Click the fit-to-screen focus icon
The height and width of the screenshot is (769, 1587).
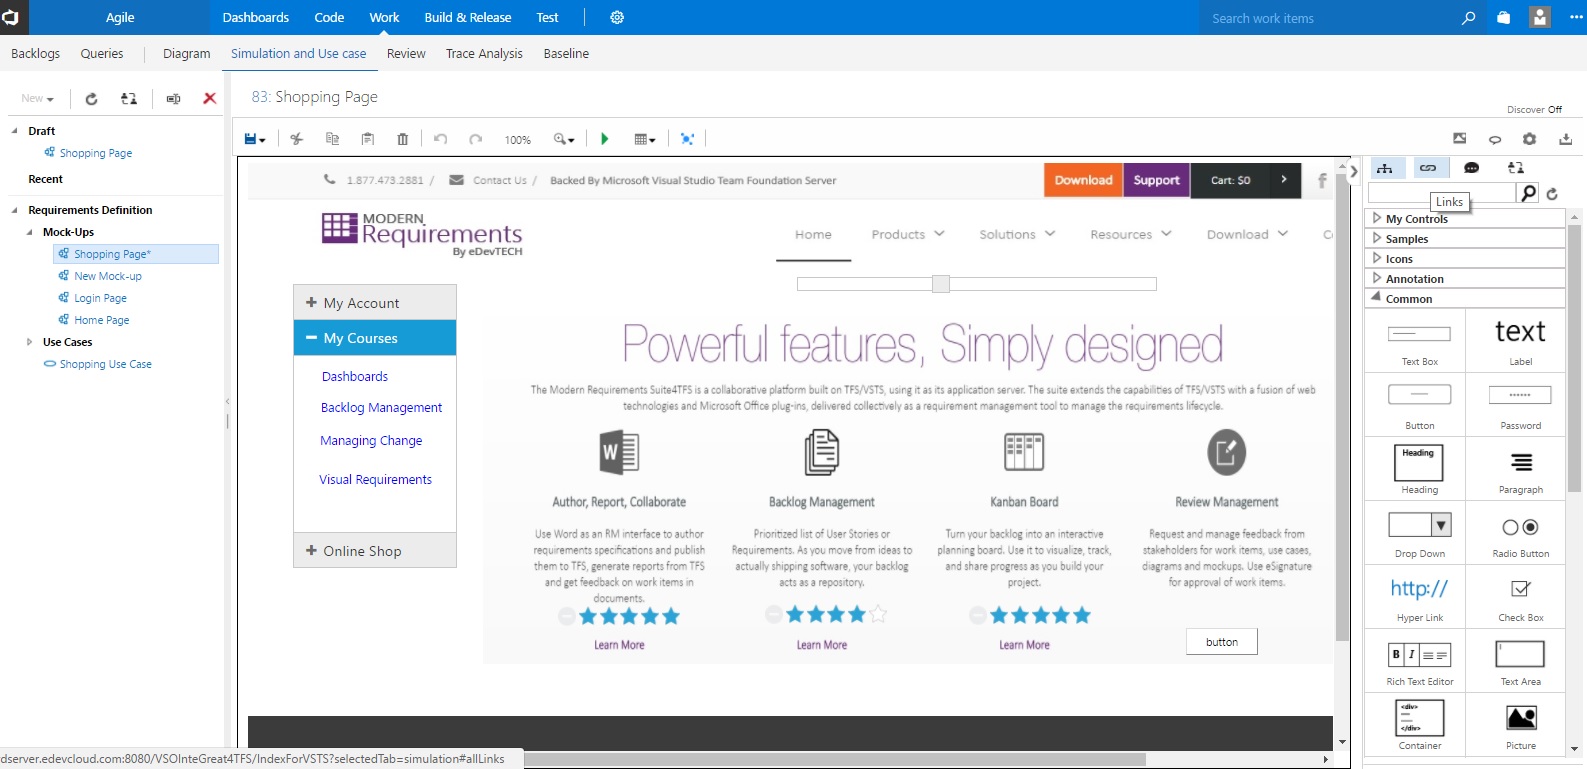tap(687, 139)
